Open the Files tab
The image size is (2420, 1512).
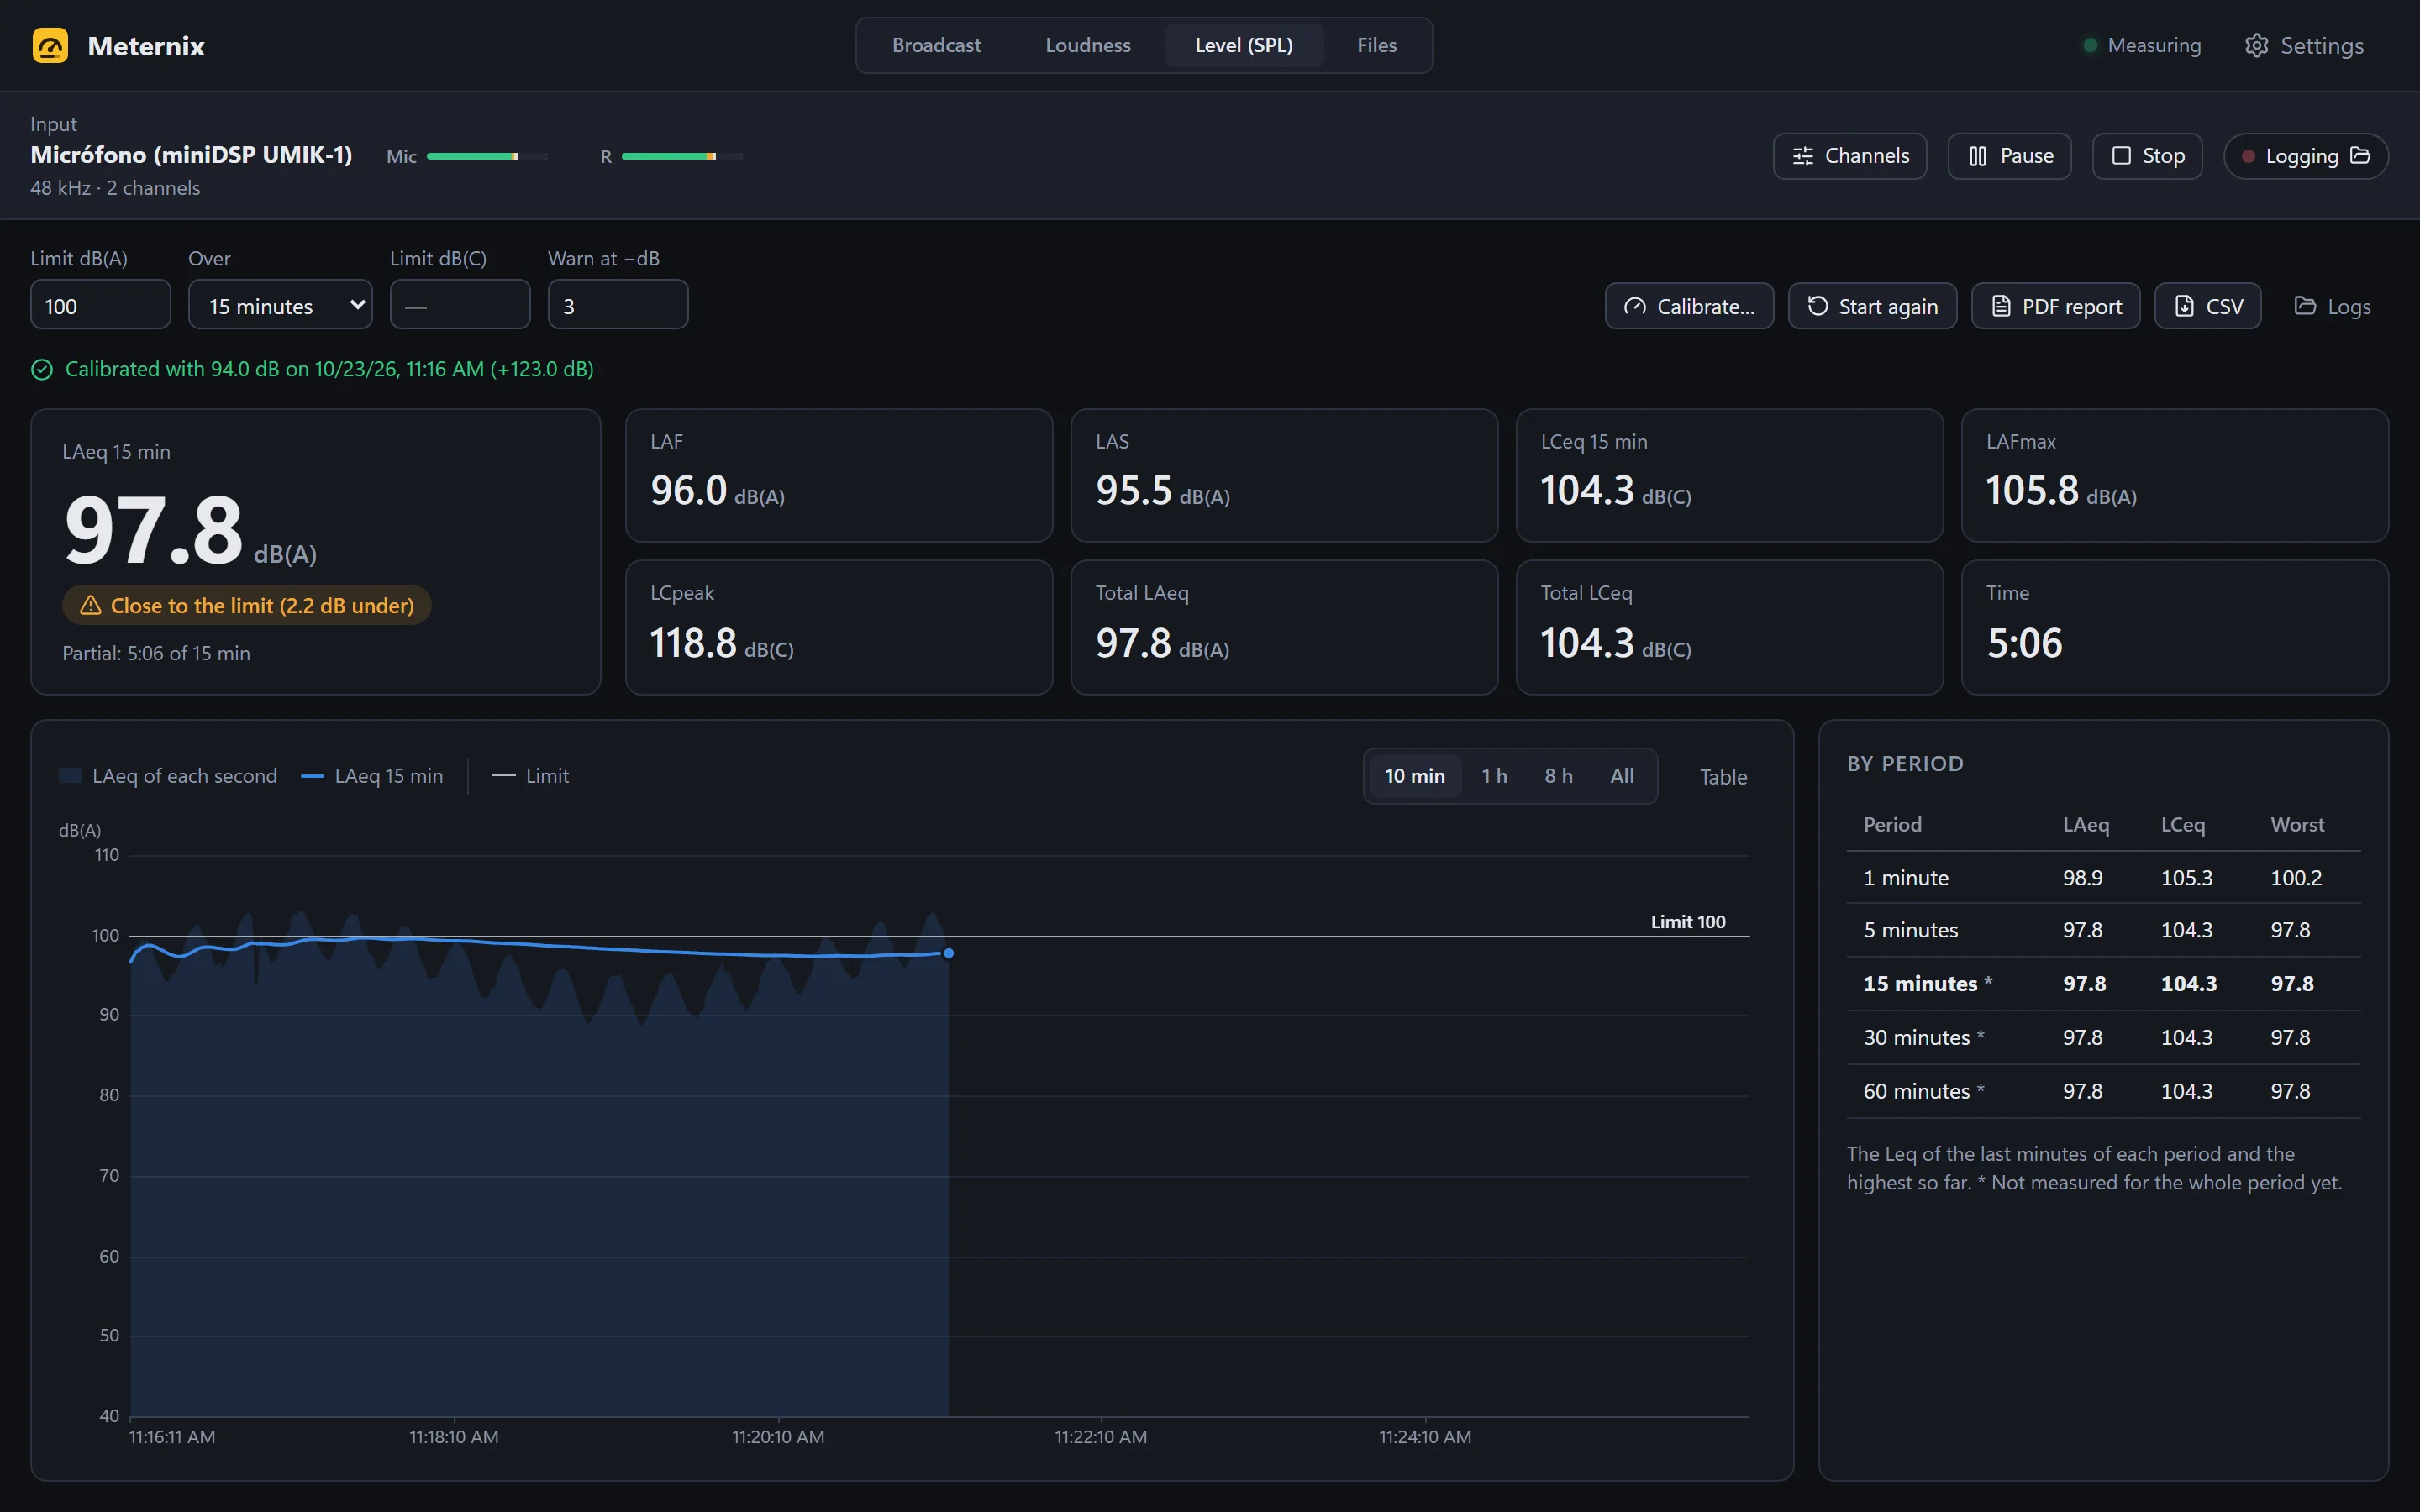pos(1377,46)
